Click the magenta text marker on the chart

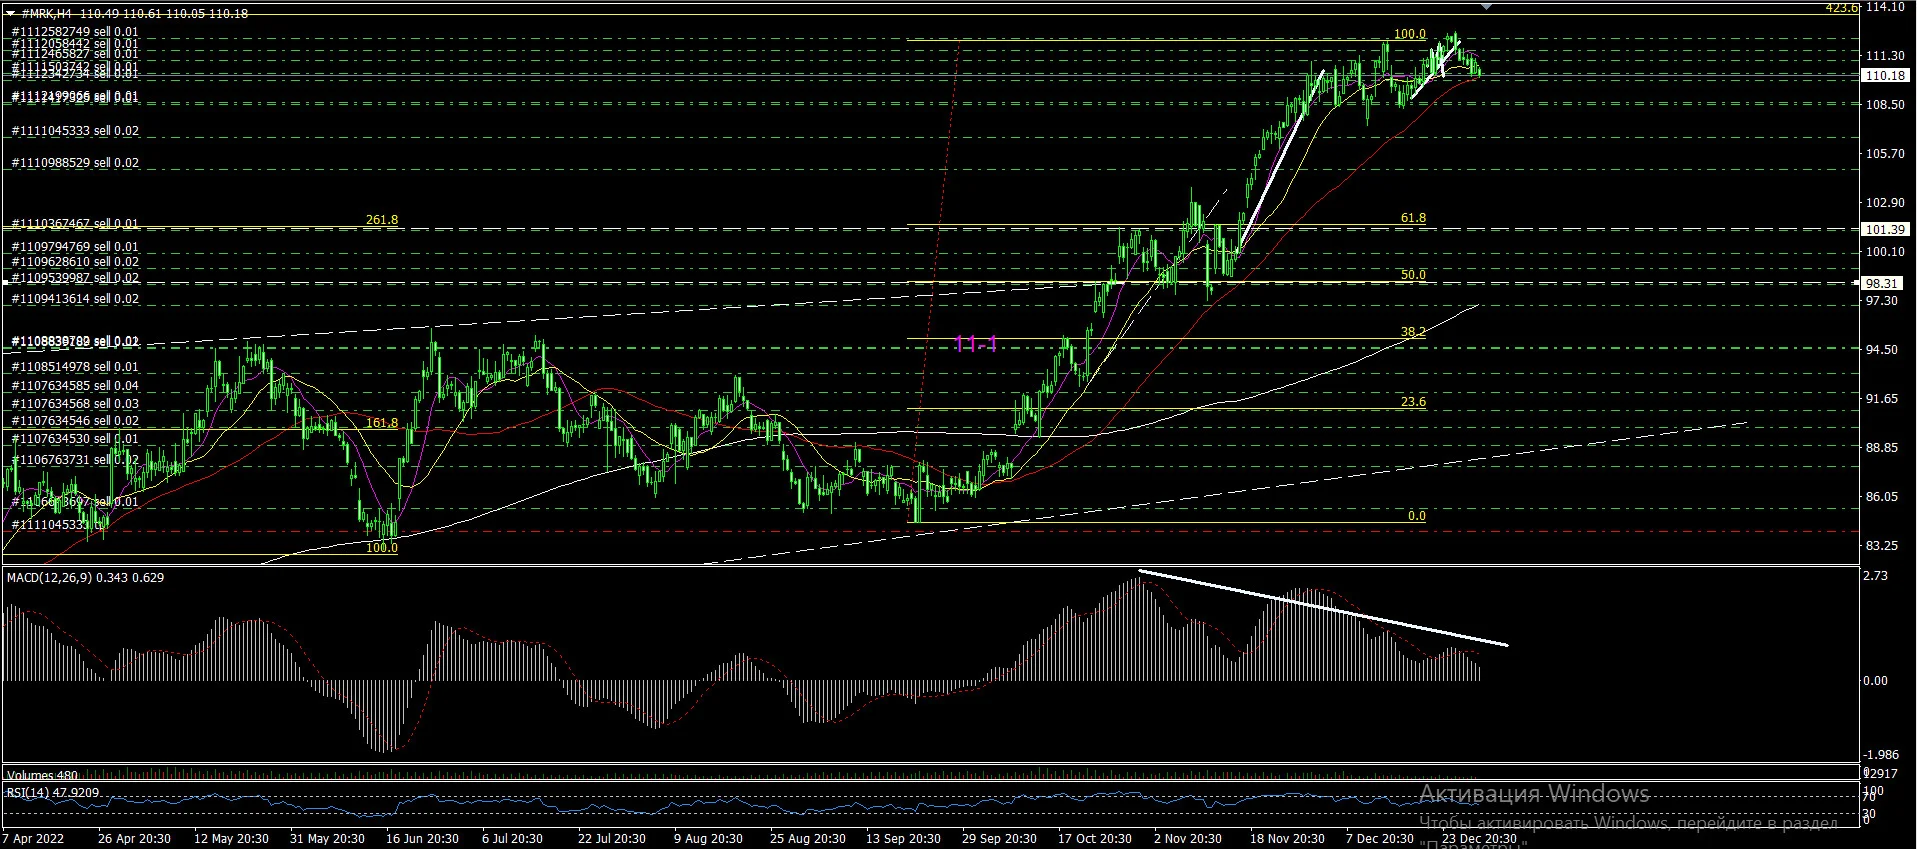pyautogui.click(x=976, y=344)
